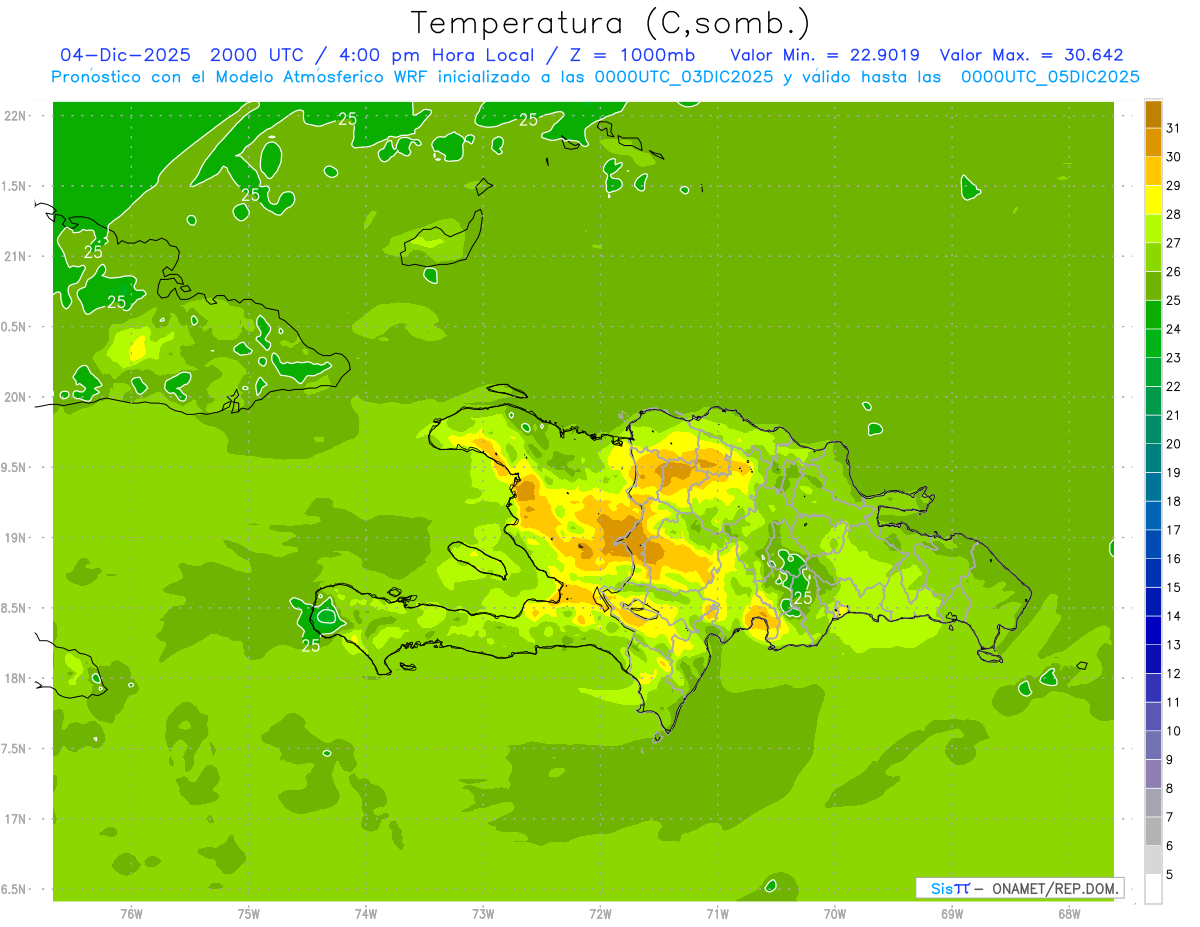The height and width of the screenshot is (927, 1200).
Task: Click the '68W' longitude axis label
Action: pos(1069,913)
